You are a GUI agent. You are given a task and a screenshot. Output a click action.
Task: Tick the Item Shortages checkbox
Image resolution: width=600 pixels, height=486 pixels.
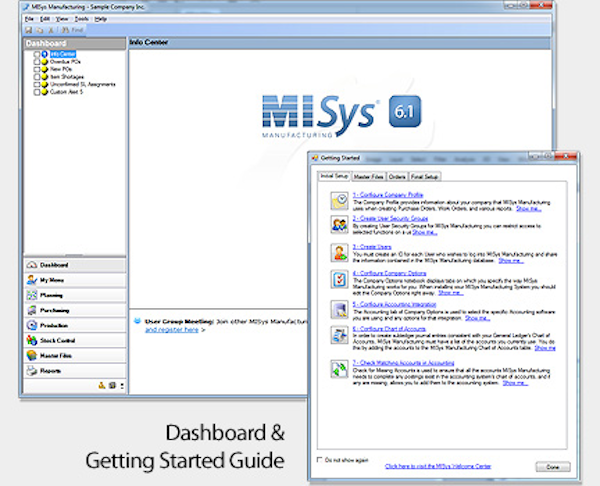pyautogui.click(x=37, y=77)
